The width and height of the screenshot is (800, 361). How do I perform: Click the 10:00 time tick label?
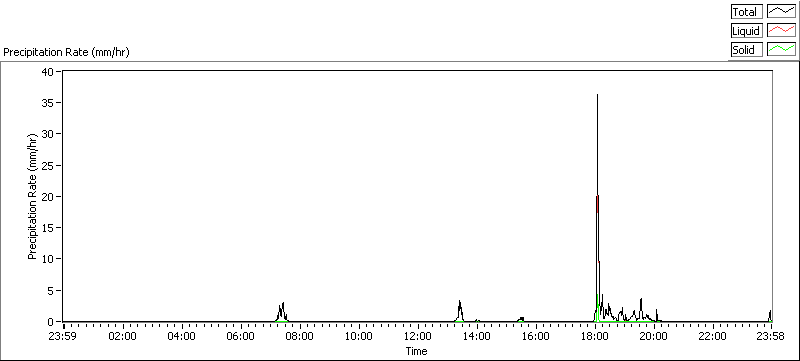359,336
